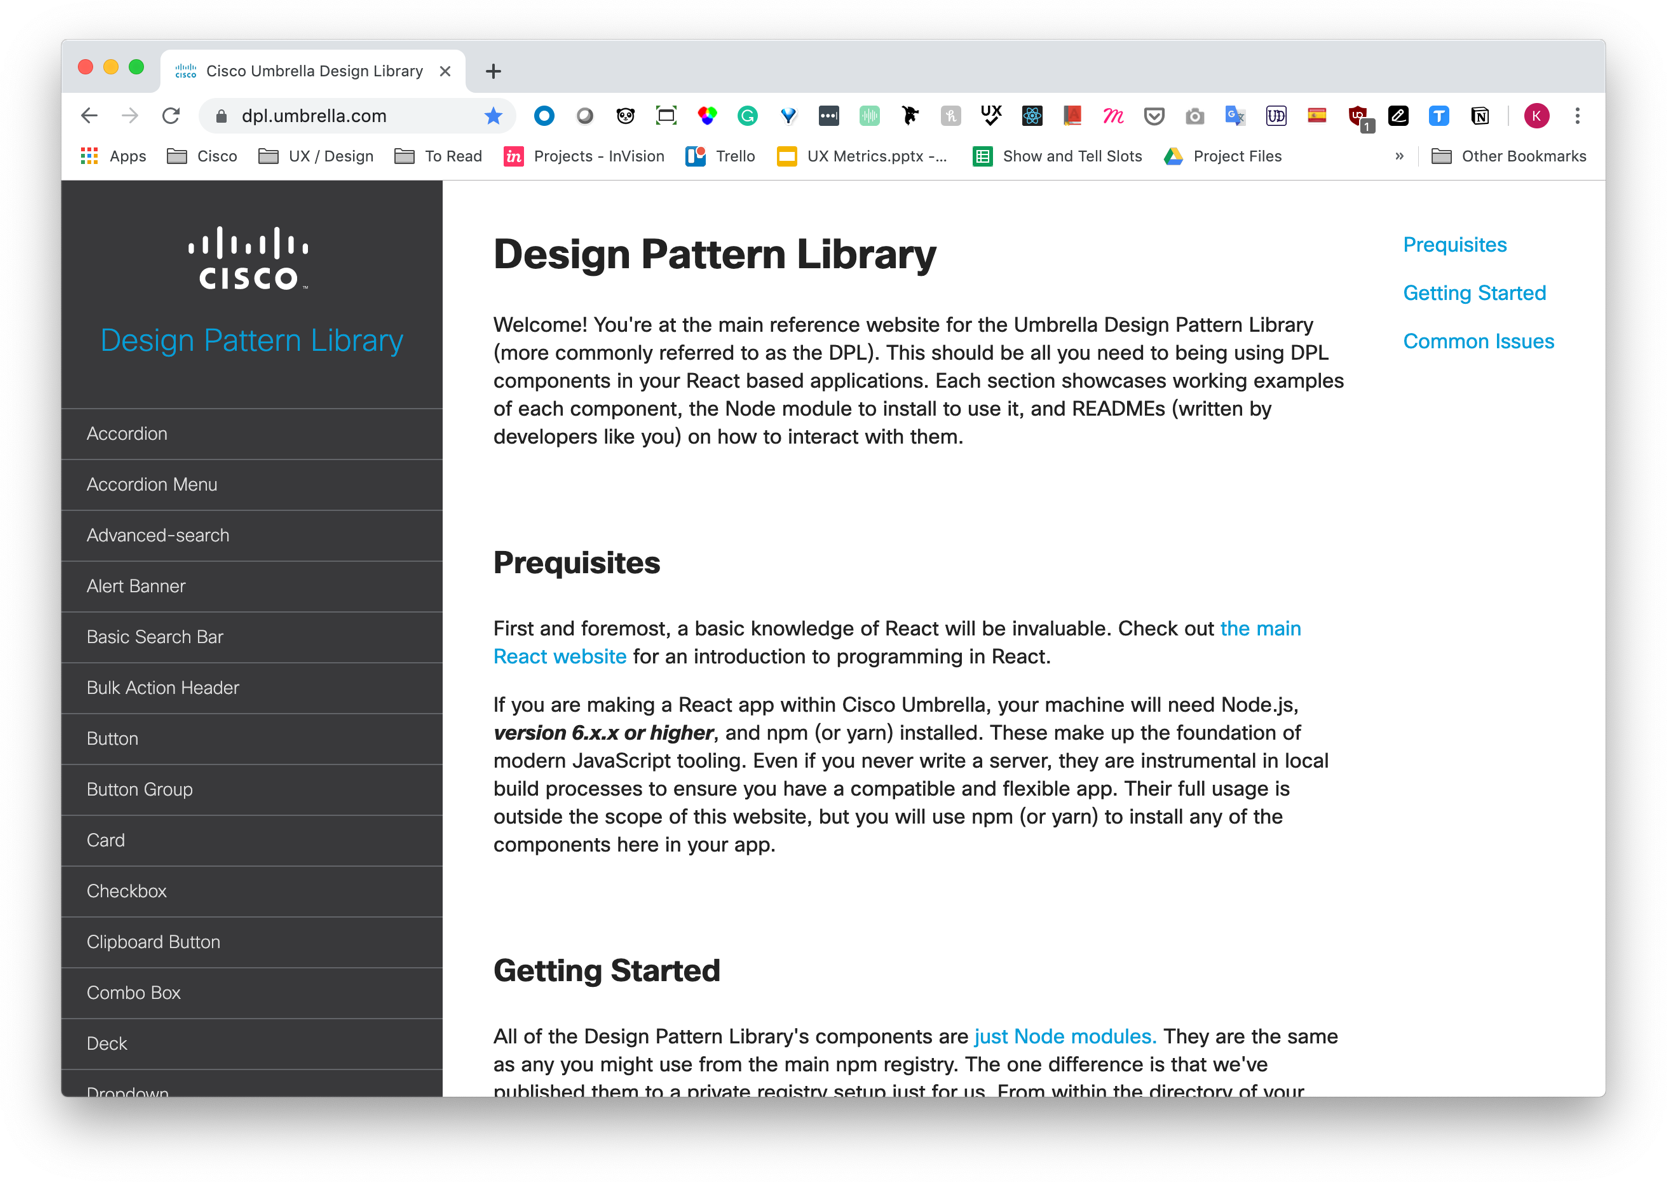
Task: Click the Cisco logo in sidebar
Action: 249,259
